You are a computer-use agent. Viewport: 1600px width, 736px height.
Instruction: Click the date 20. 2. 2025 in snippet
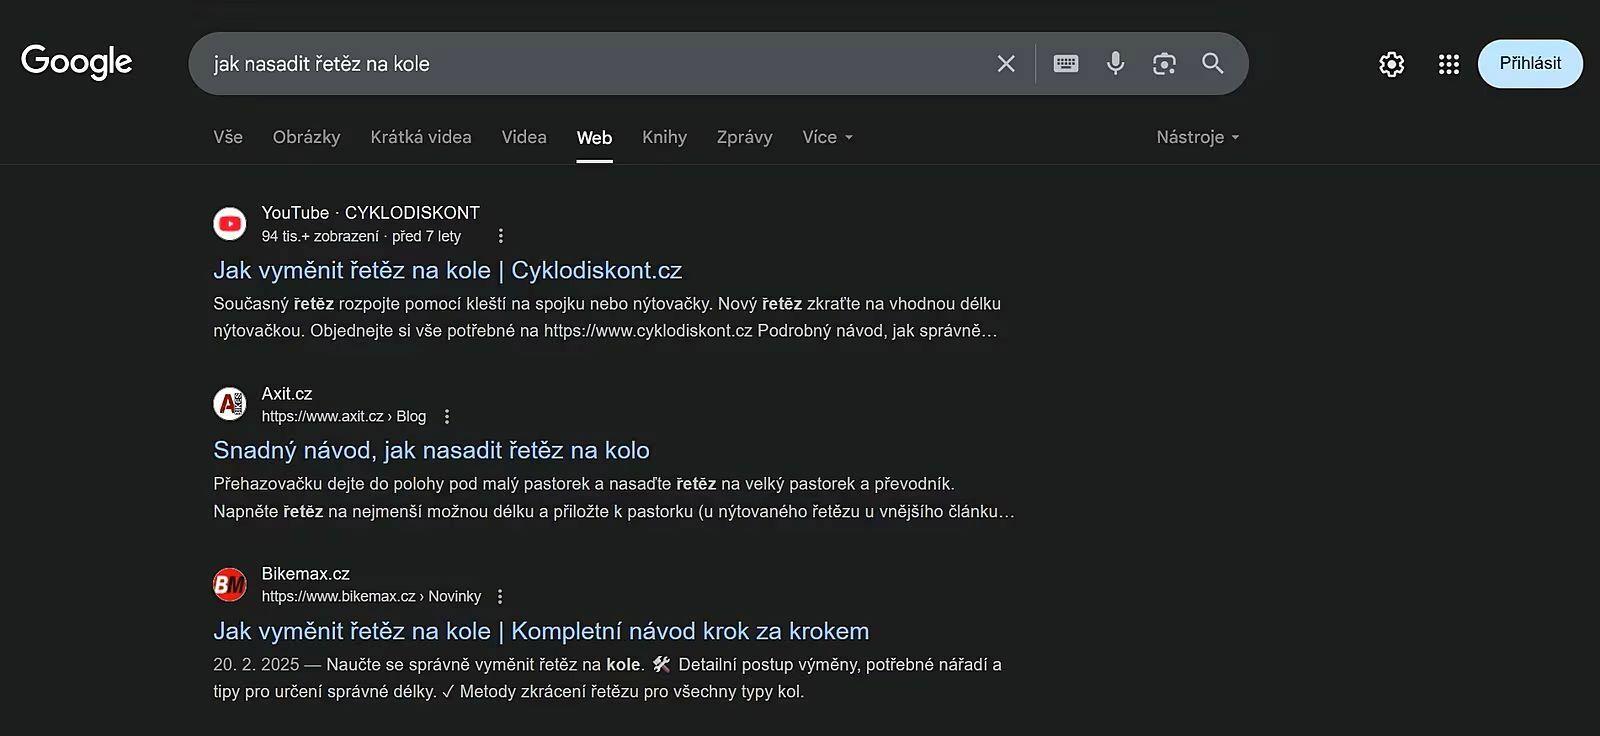pyautogui.click(x=256, y=664)
